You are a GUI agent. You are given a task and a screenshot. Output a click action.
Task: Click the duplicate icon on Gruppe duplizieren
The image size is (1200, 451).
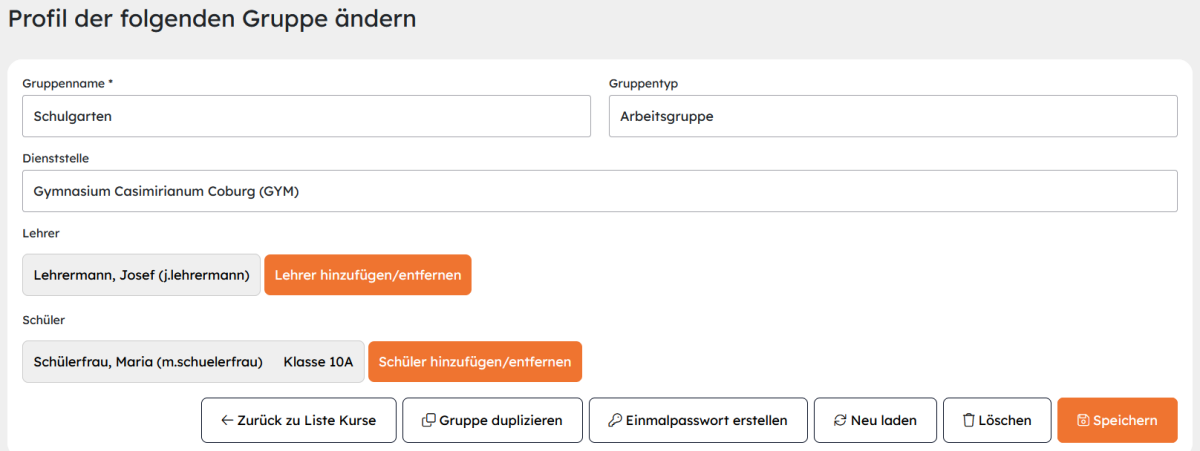(x=428, y=421)
